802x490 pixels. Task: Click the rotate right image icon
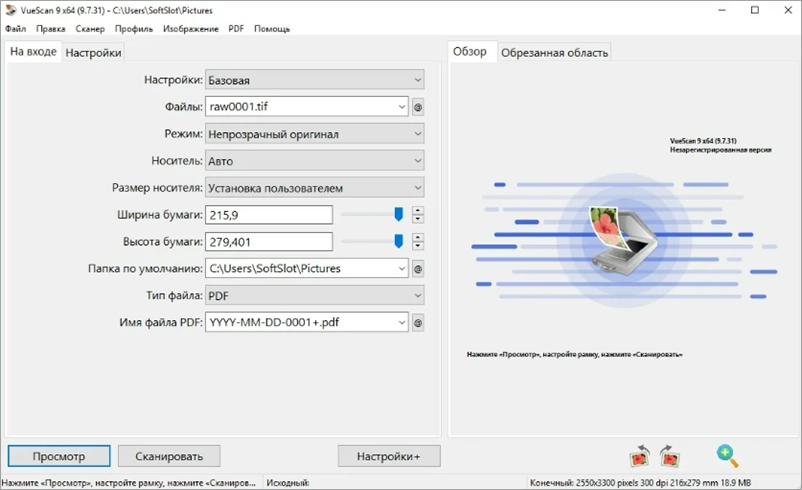(670, 456)
